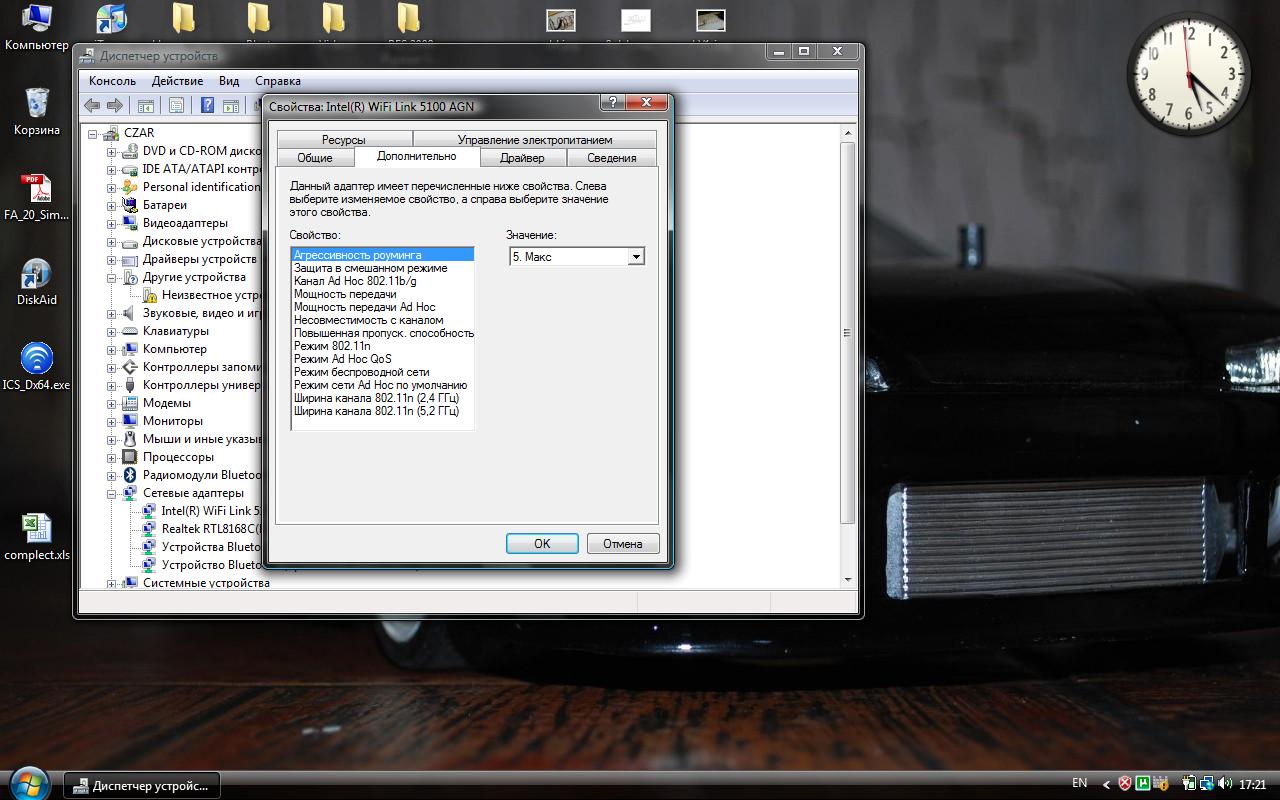Open the Управление электропитанием tab
The image size is (1280, 800).
coord(535,140)
